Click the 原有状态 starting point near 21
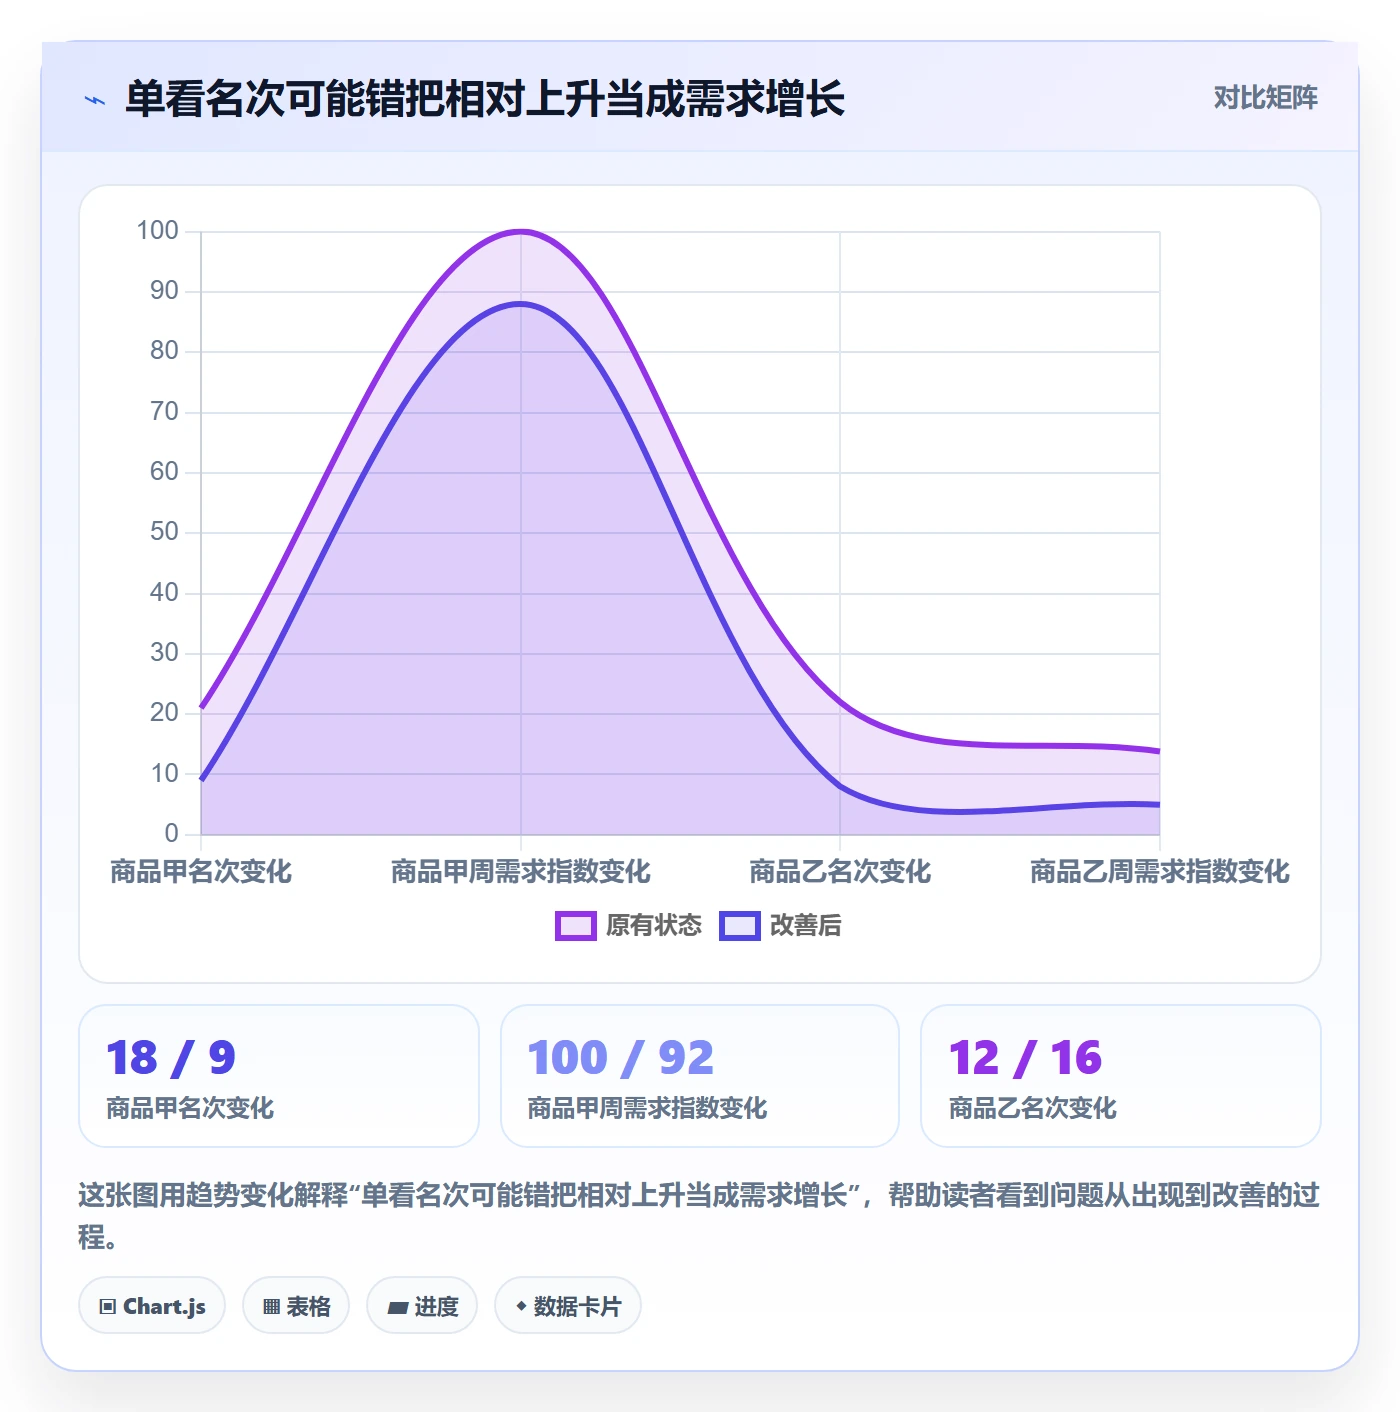 pyautogui.click(x=202, y=707)
